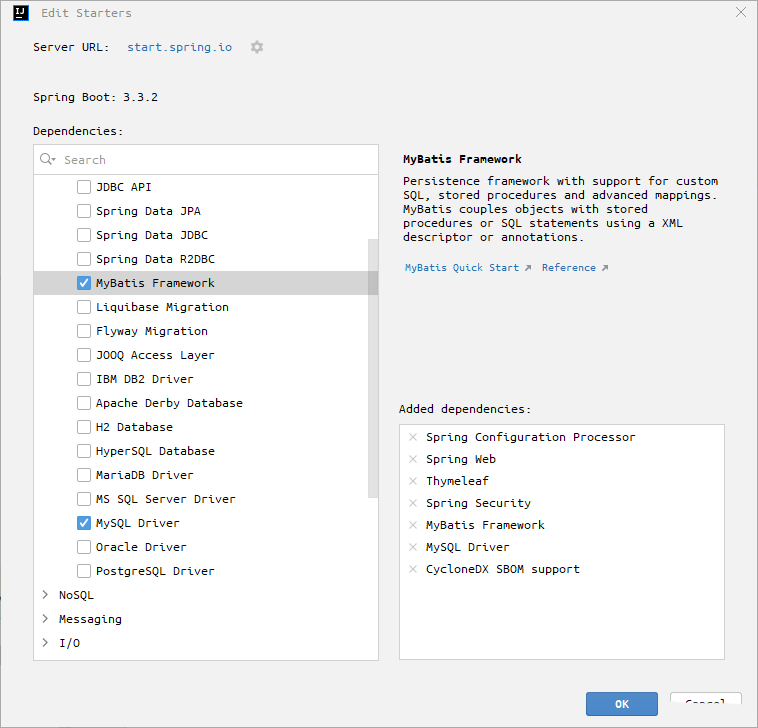Close the Edit Starters dialog
This screenshot has width=758, height=728.
(741, 12)
